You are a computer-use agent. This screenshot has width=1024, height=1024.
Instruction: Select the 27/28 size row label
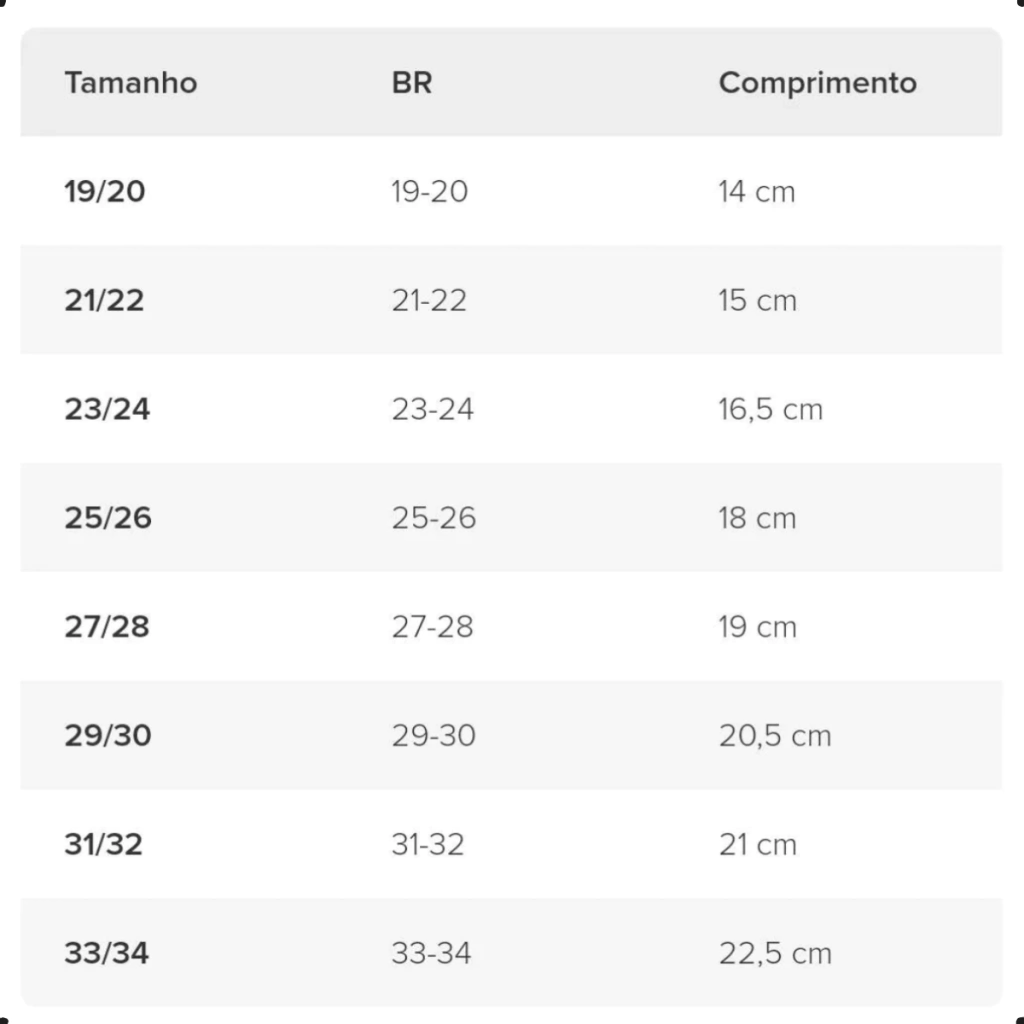click(x=107, y=627)
